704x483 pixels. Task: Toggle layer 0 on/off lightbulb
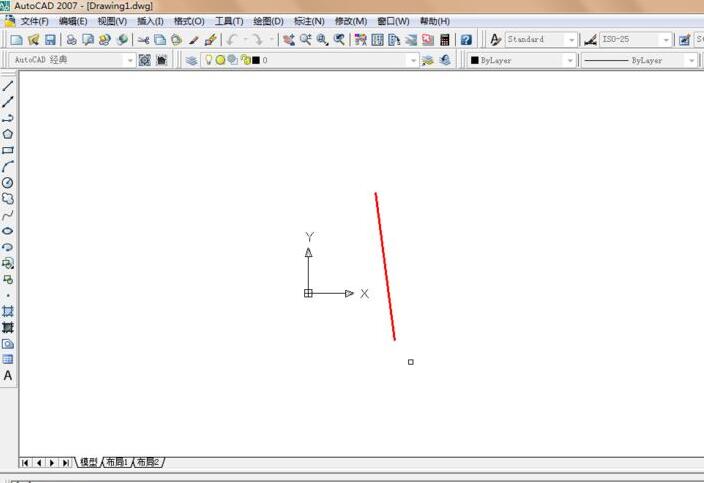209,60
